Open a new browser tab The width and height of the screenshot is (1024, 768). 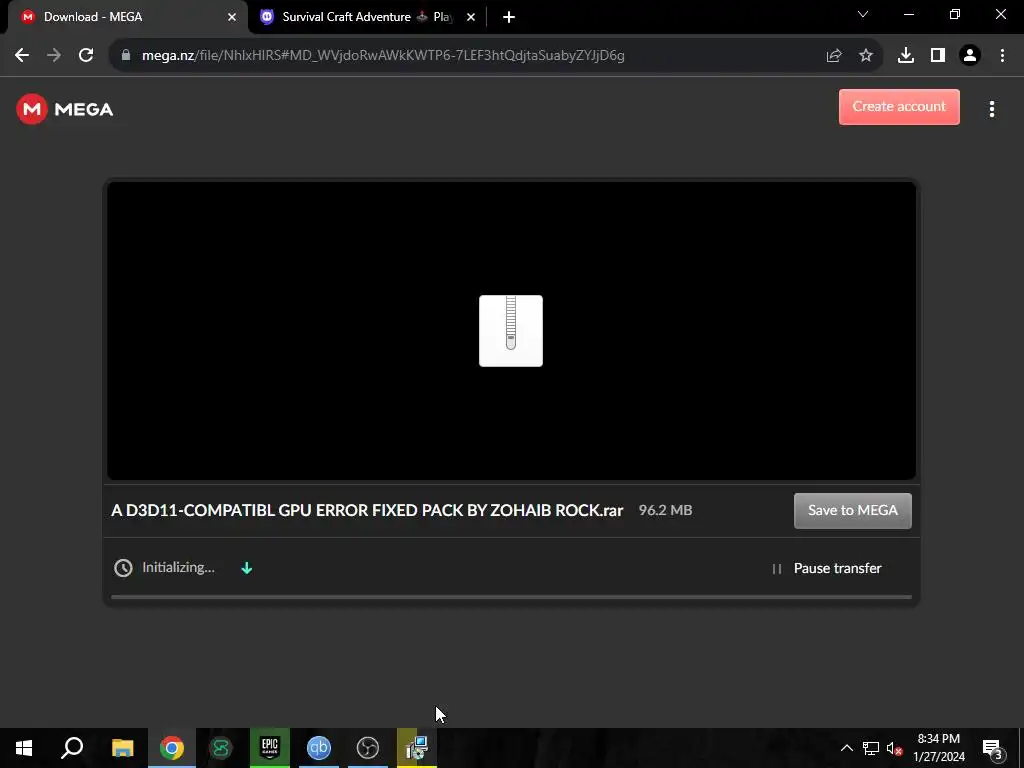click(x=509, y=17)
